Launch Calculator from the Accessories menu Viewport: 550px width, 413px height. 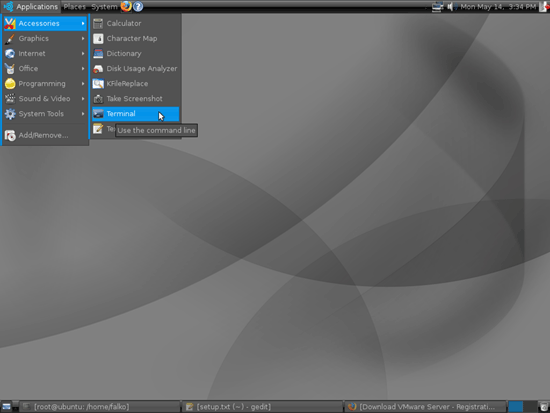tap(135, 24)
